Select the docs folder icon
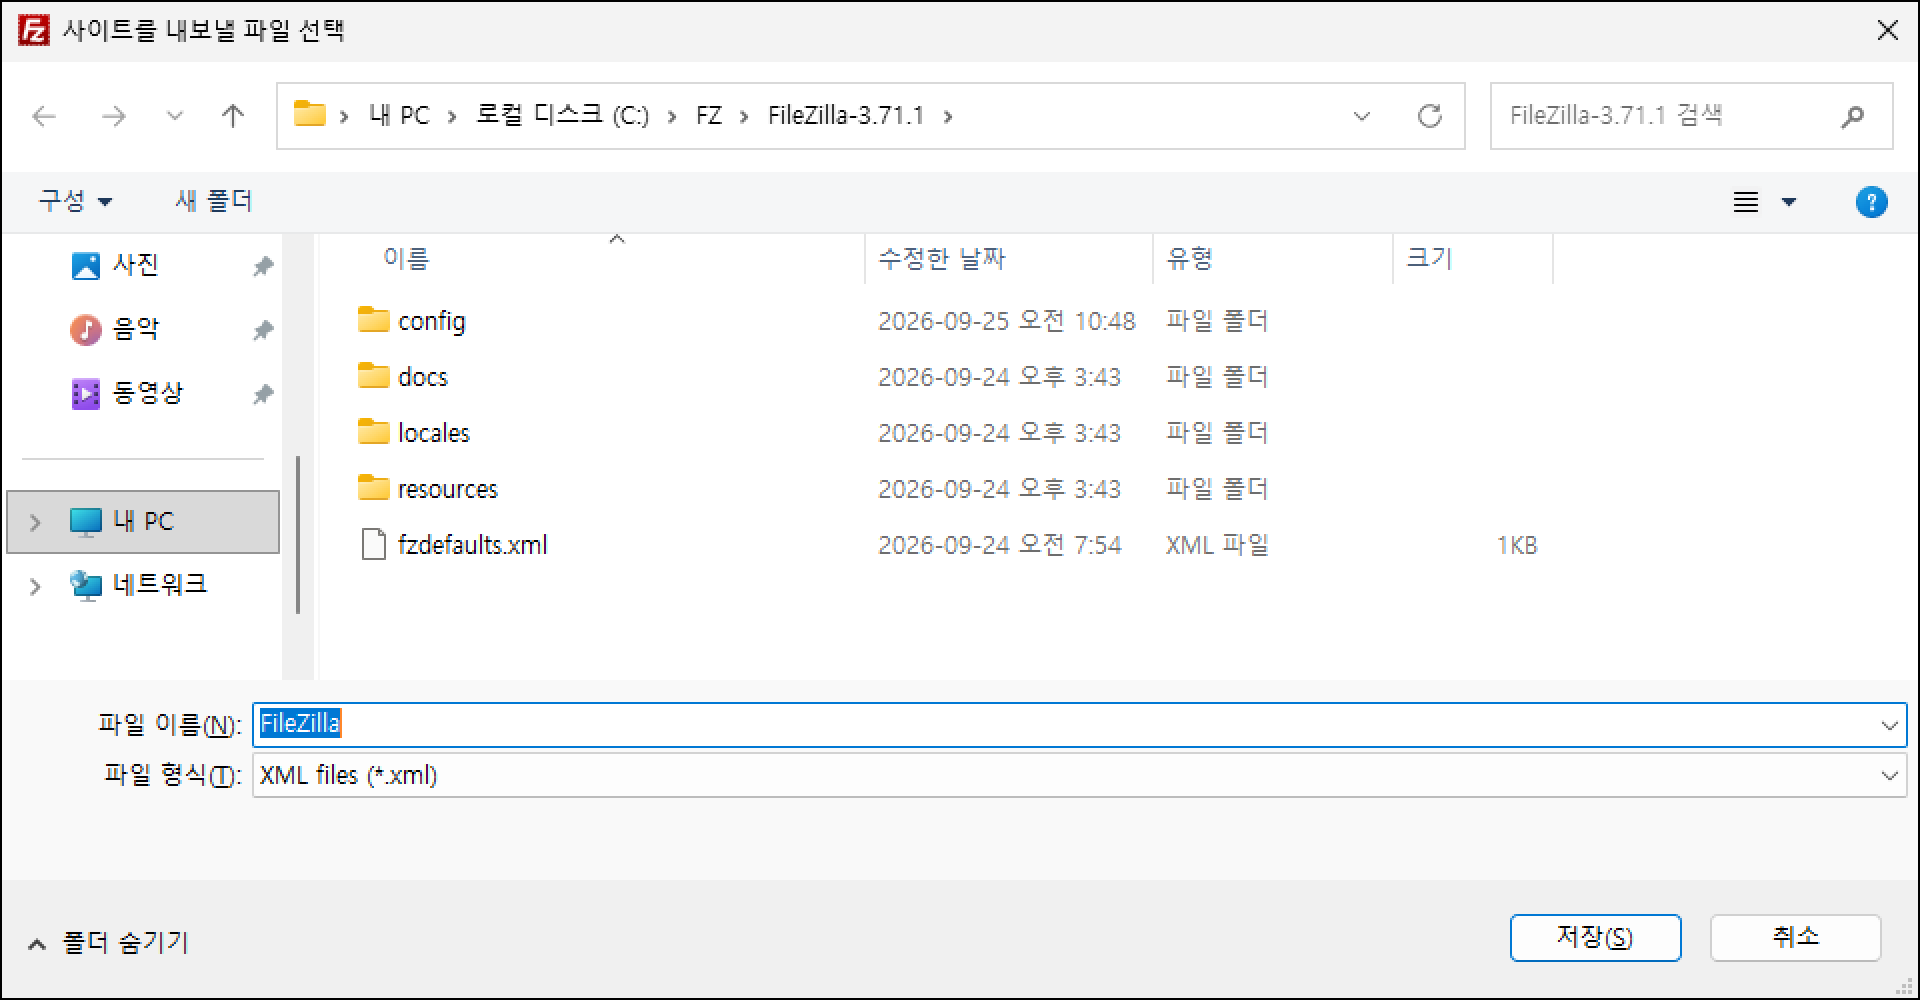 (x=373, y=376)
